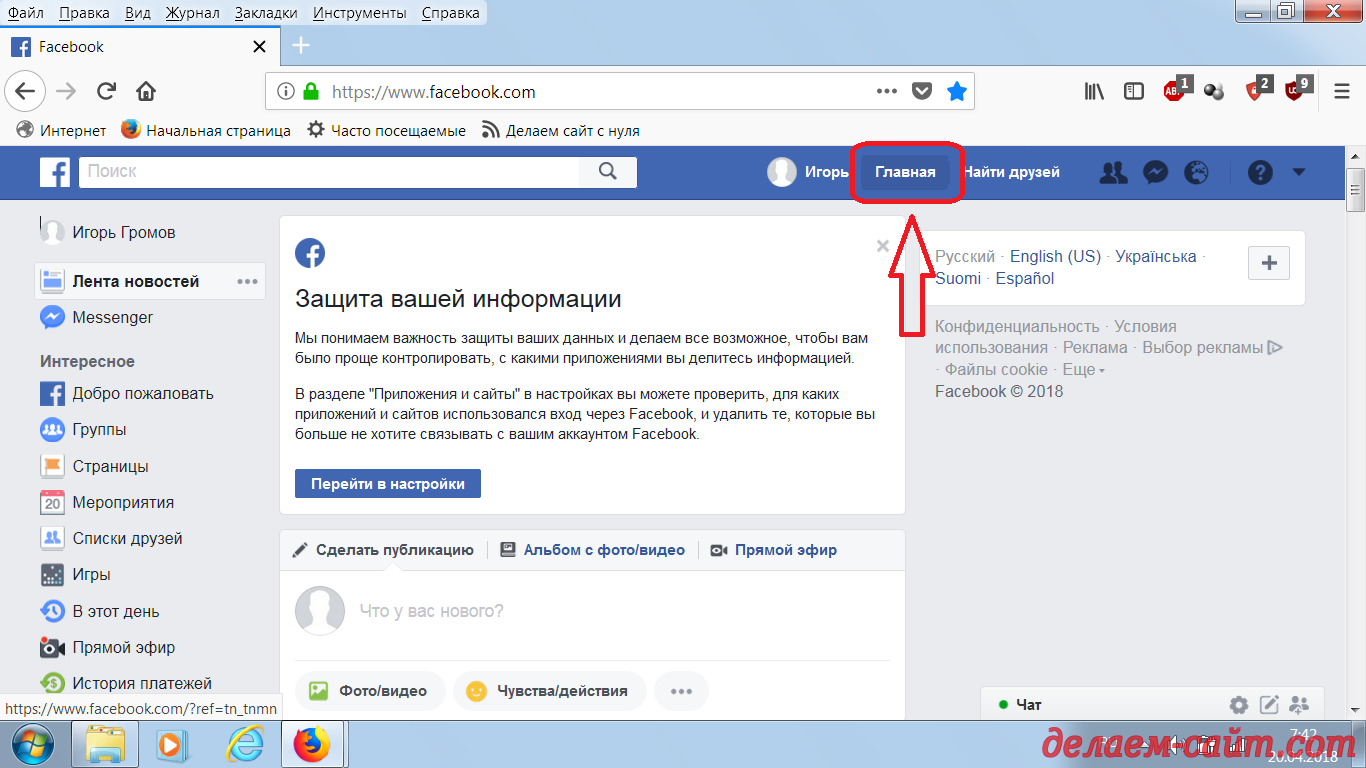This screenshot has height=768, width=1366.
Task: Open the Adblock Plus extension icon
Action: 1176,90
